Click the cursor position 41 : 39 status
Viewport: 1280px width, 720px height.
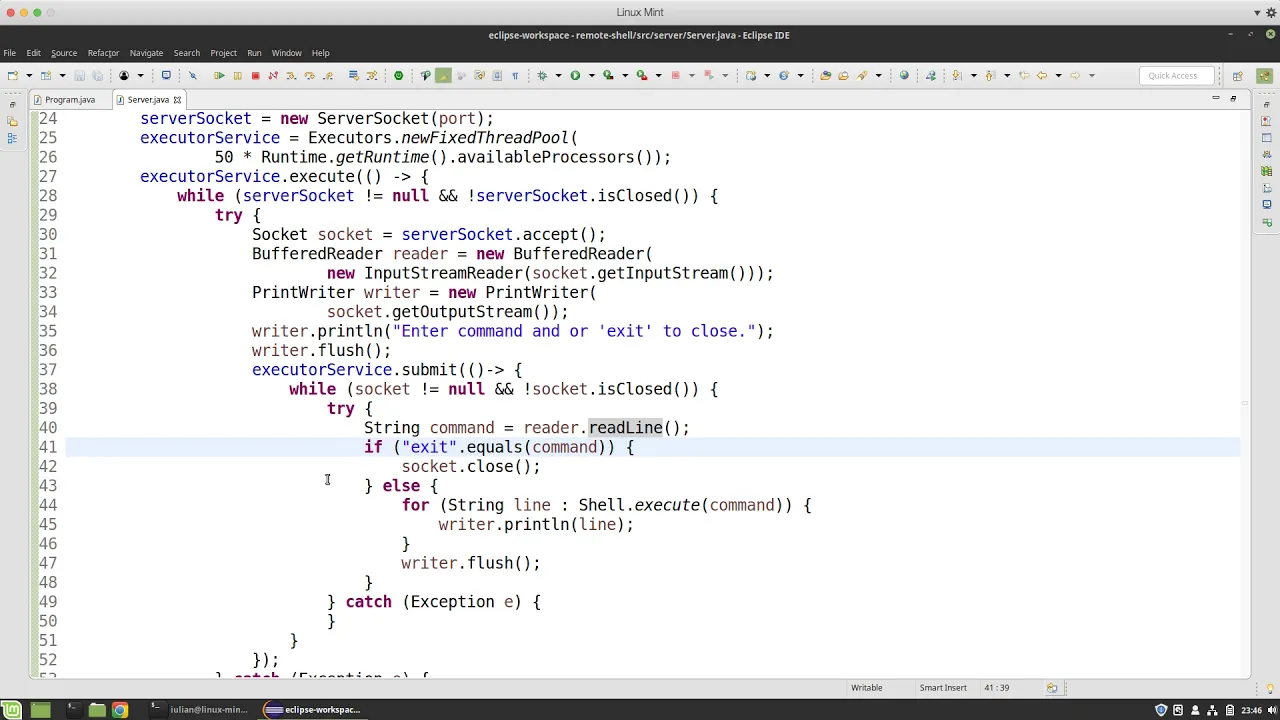996,688
